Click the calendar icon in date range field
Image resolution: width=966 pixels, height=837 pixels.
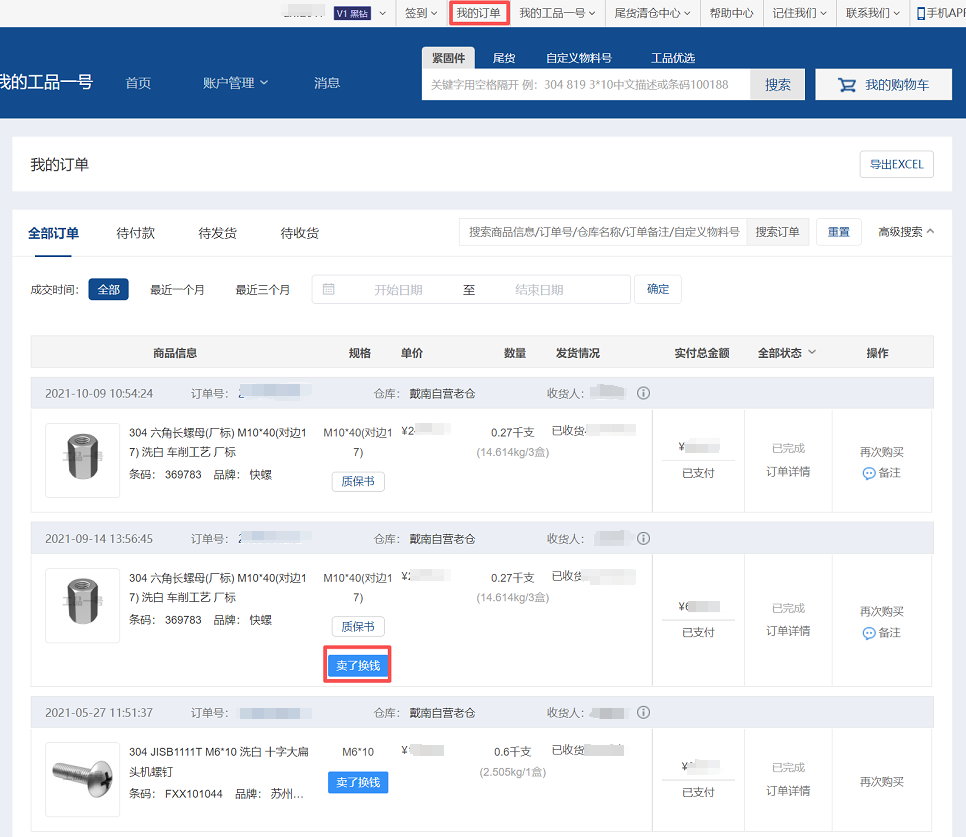pyautogui.click(x=328, y=289)
